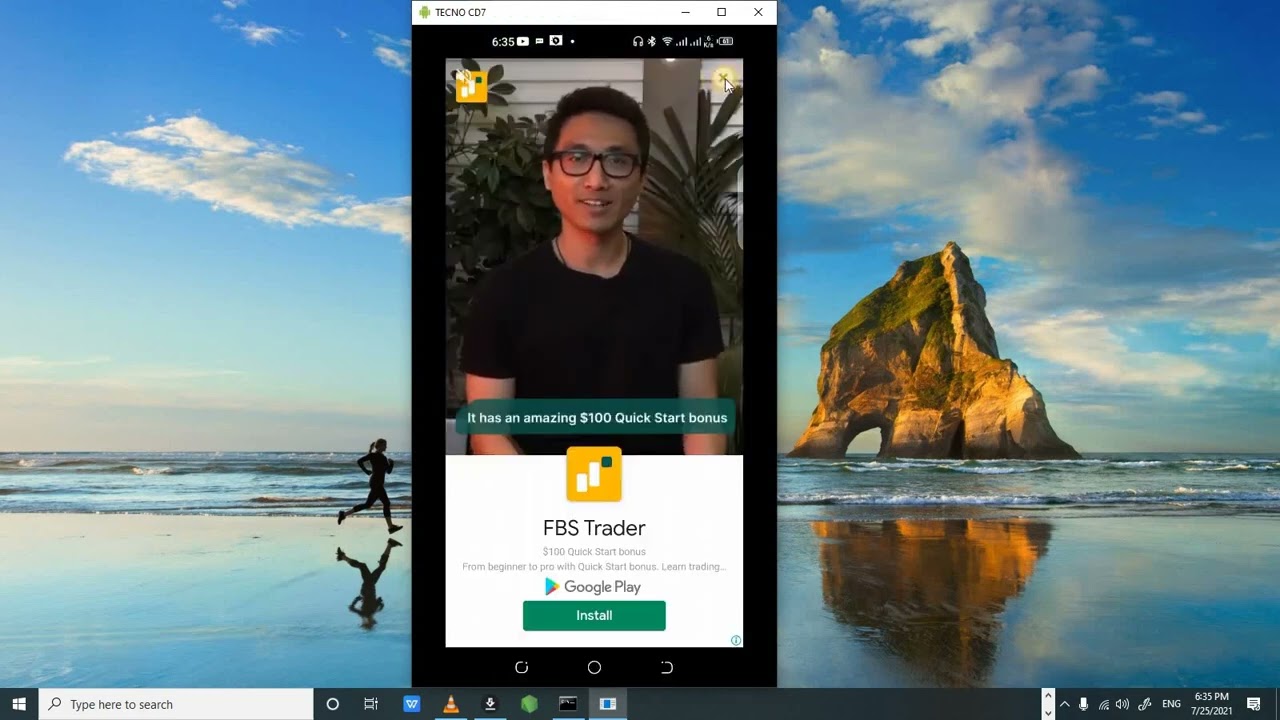Open the clock showing 6:35 PM
This screenshot has width=1280, height=720.
point(1211,704)
